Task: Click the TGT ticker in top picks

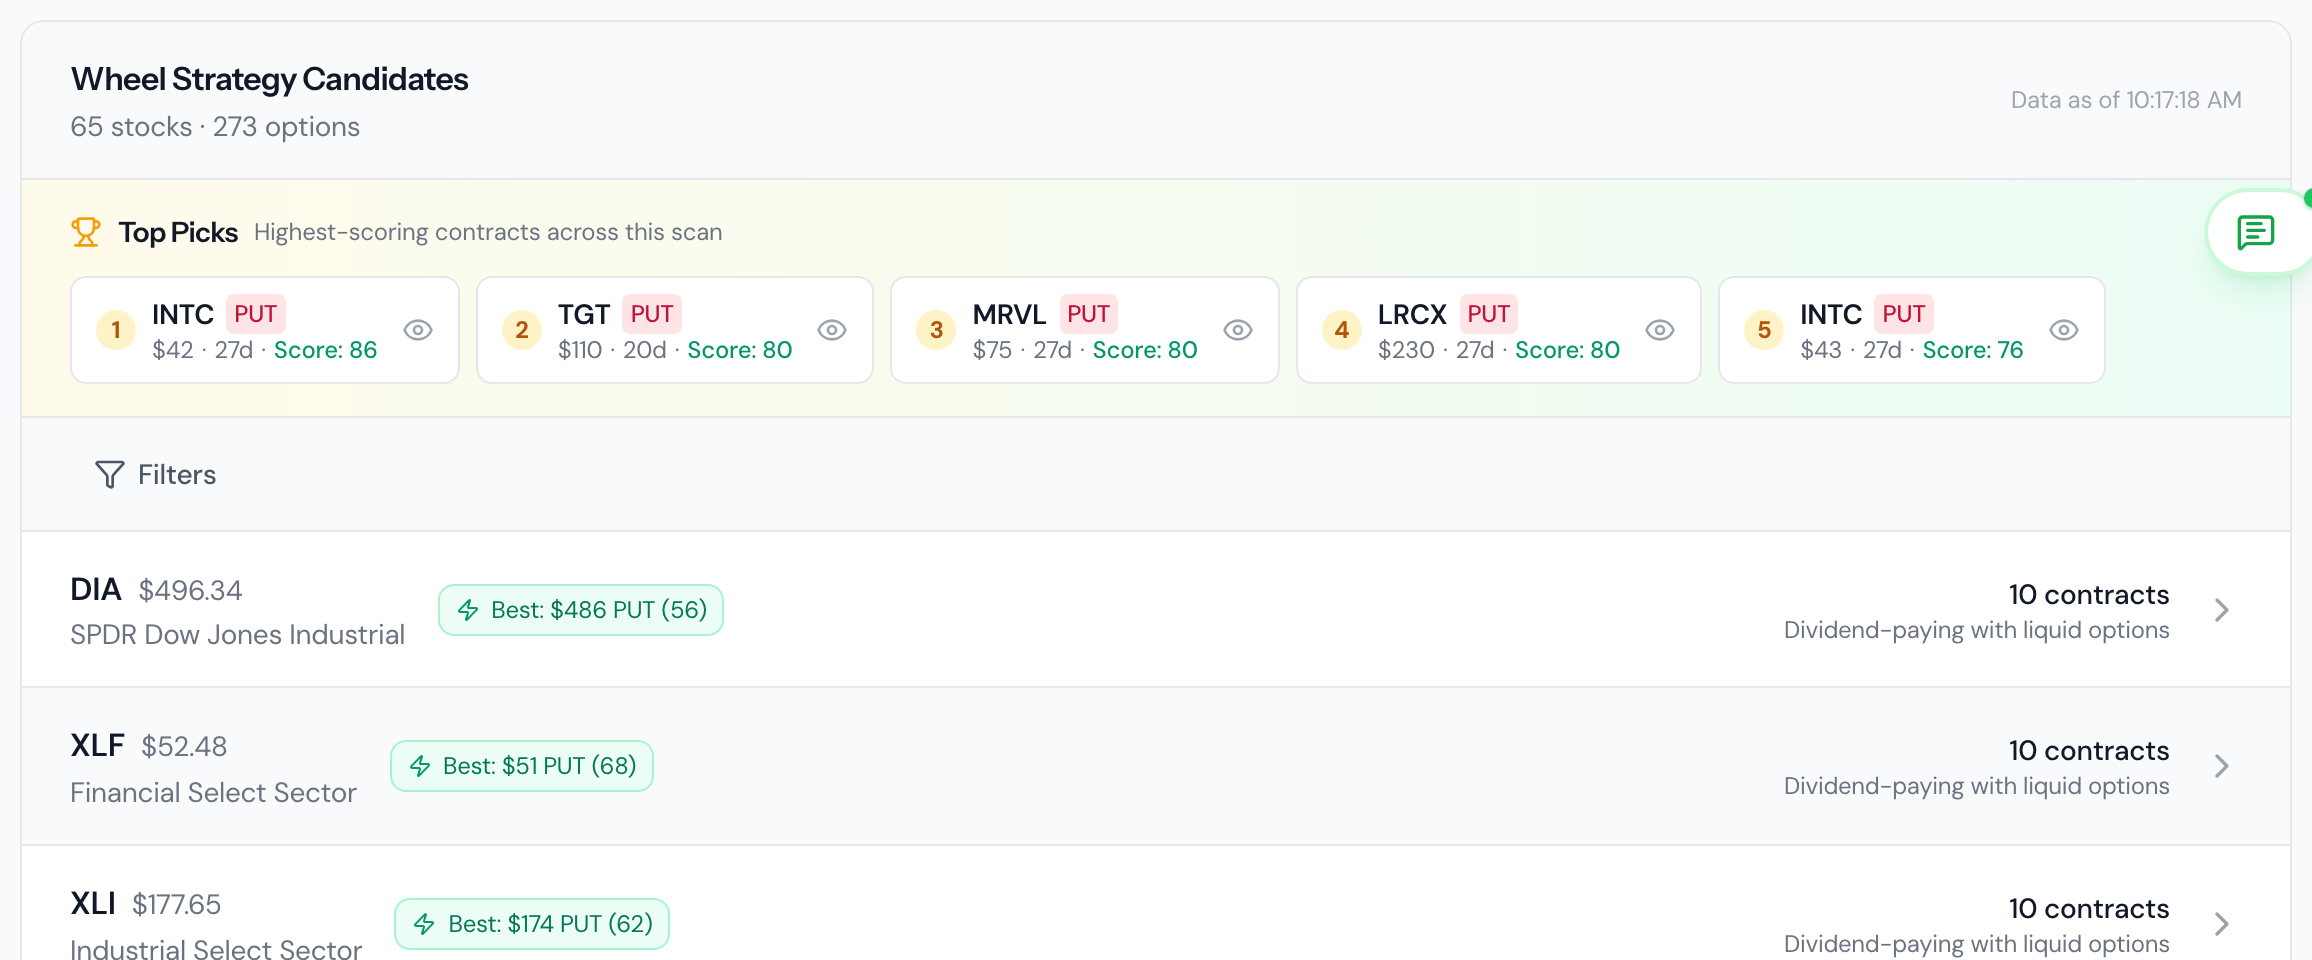Action: (584, 314)
